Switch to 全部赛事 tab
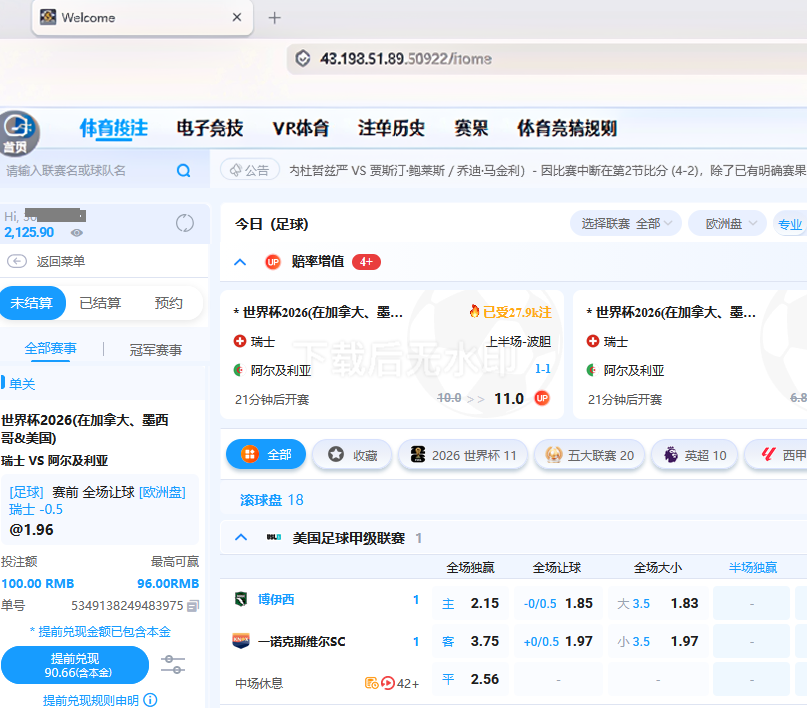The width and height of the screenshot is (807, 708). 50,349
